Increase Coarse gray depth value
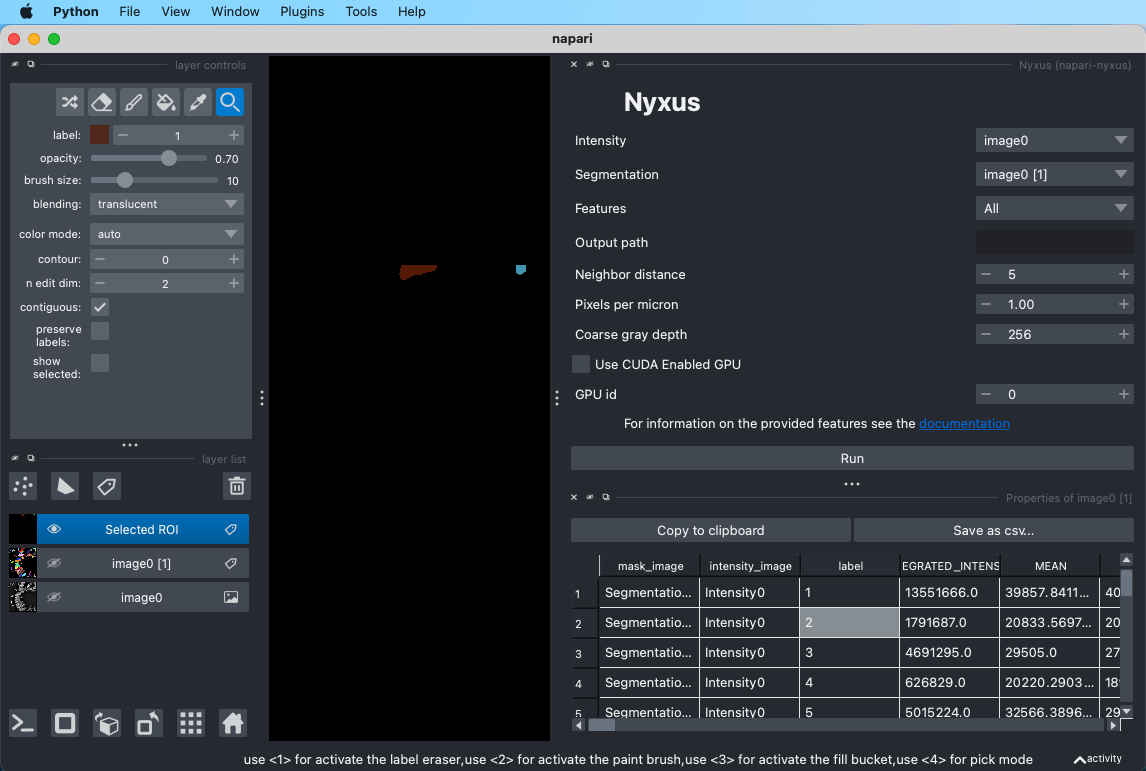Viewport: 1146px width, 771px height. (1123, 334)
